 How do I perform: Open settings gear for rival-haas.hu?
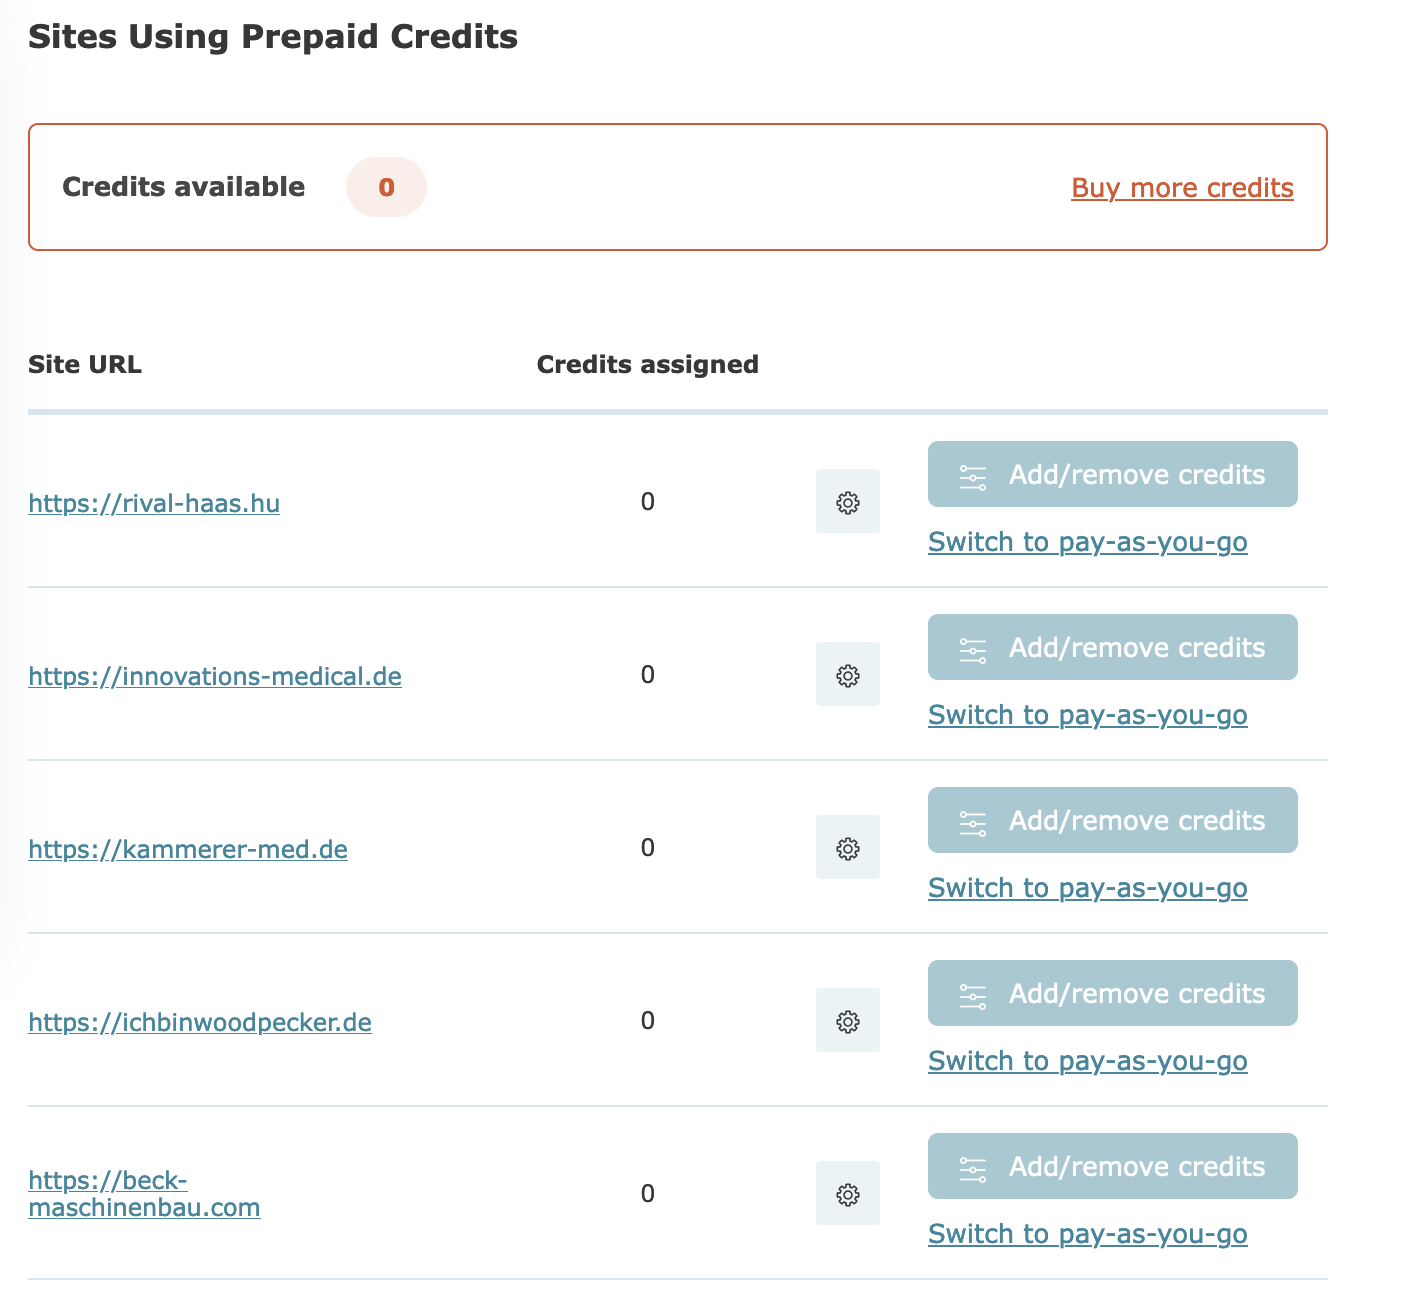[847, 501]
